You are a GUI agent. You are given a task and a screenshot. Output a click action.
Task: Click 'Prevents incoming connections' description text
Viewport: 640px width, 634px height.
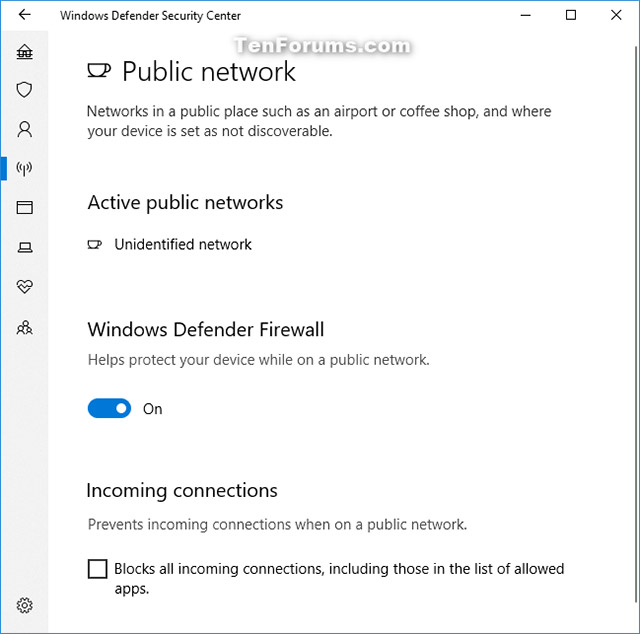click(x=277, y=524)
